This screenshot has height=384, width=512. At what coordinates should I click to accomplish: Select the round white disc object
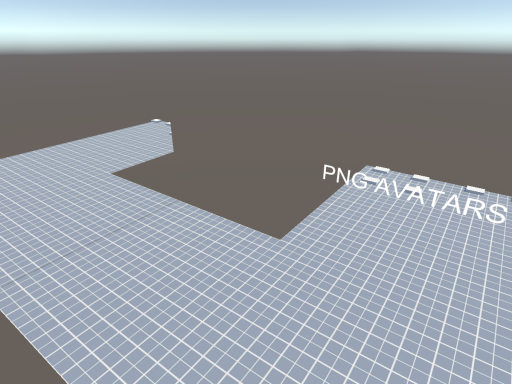(x=156, y=120)
